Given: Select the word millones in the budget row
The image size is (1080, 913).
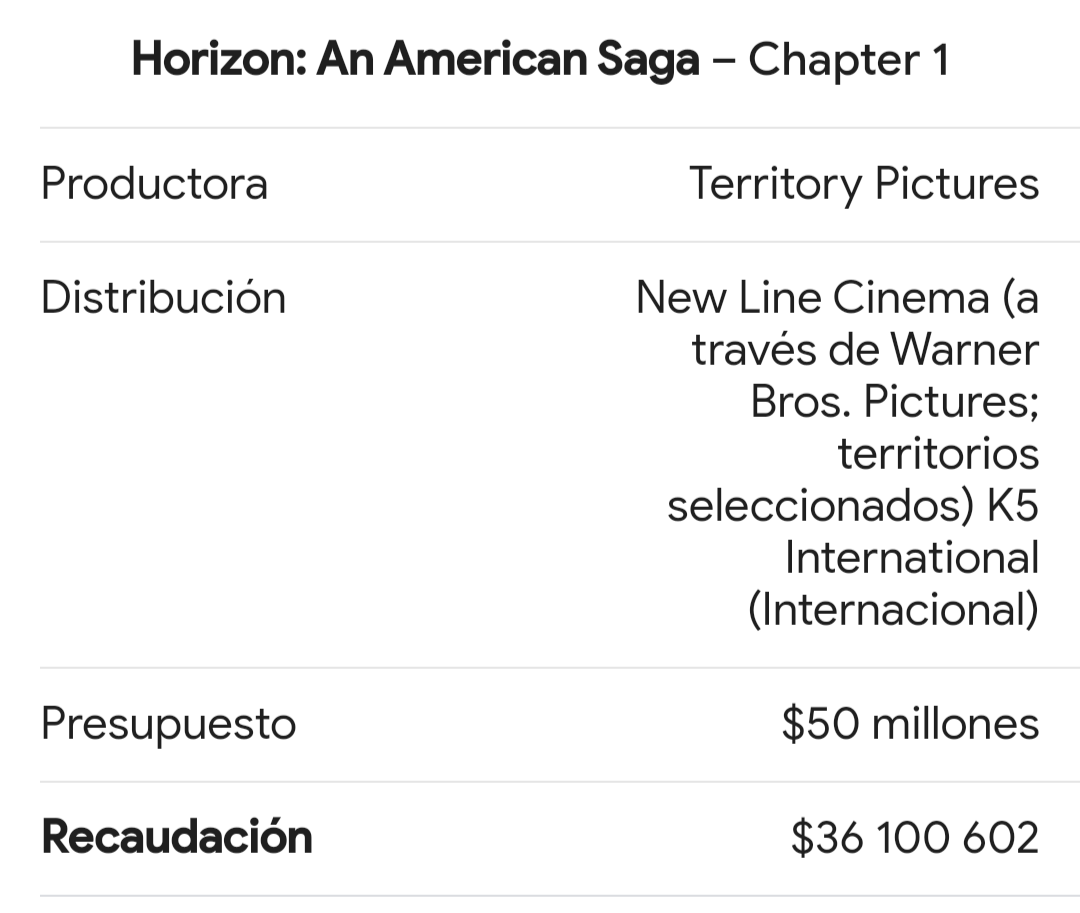Looking at the screenshot, I should [x=955, y=724].
